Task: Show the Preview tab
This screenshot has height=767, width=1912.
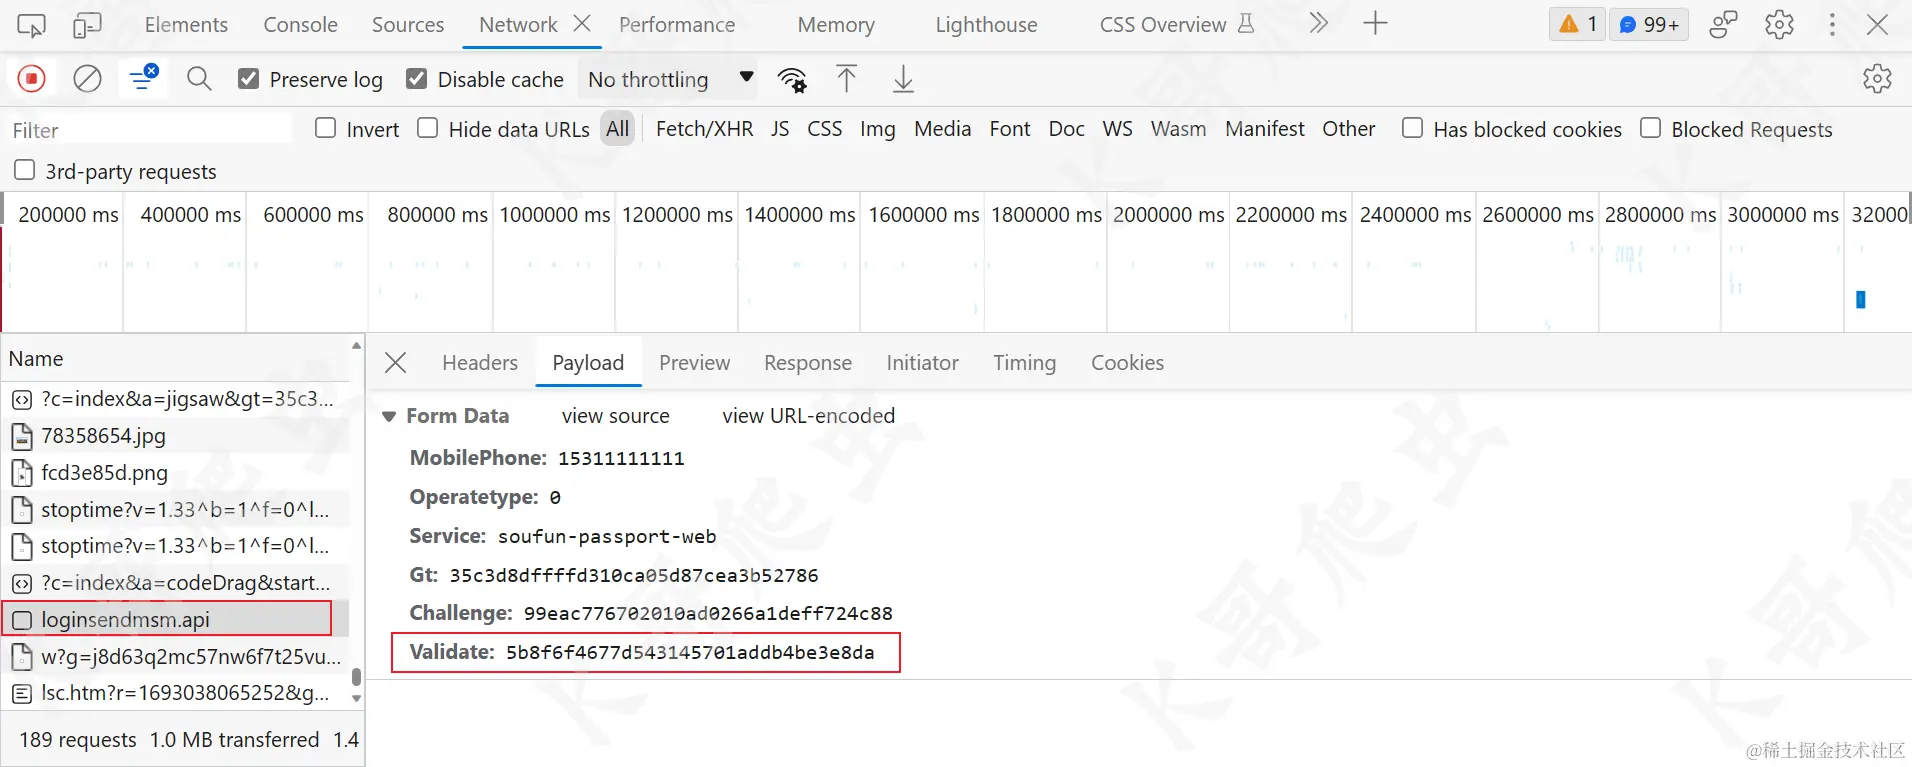Action: coord(694,363)
